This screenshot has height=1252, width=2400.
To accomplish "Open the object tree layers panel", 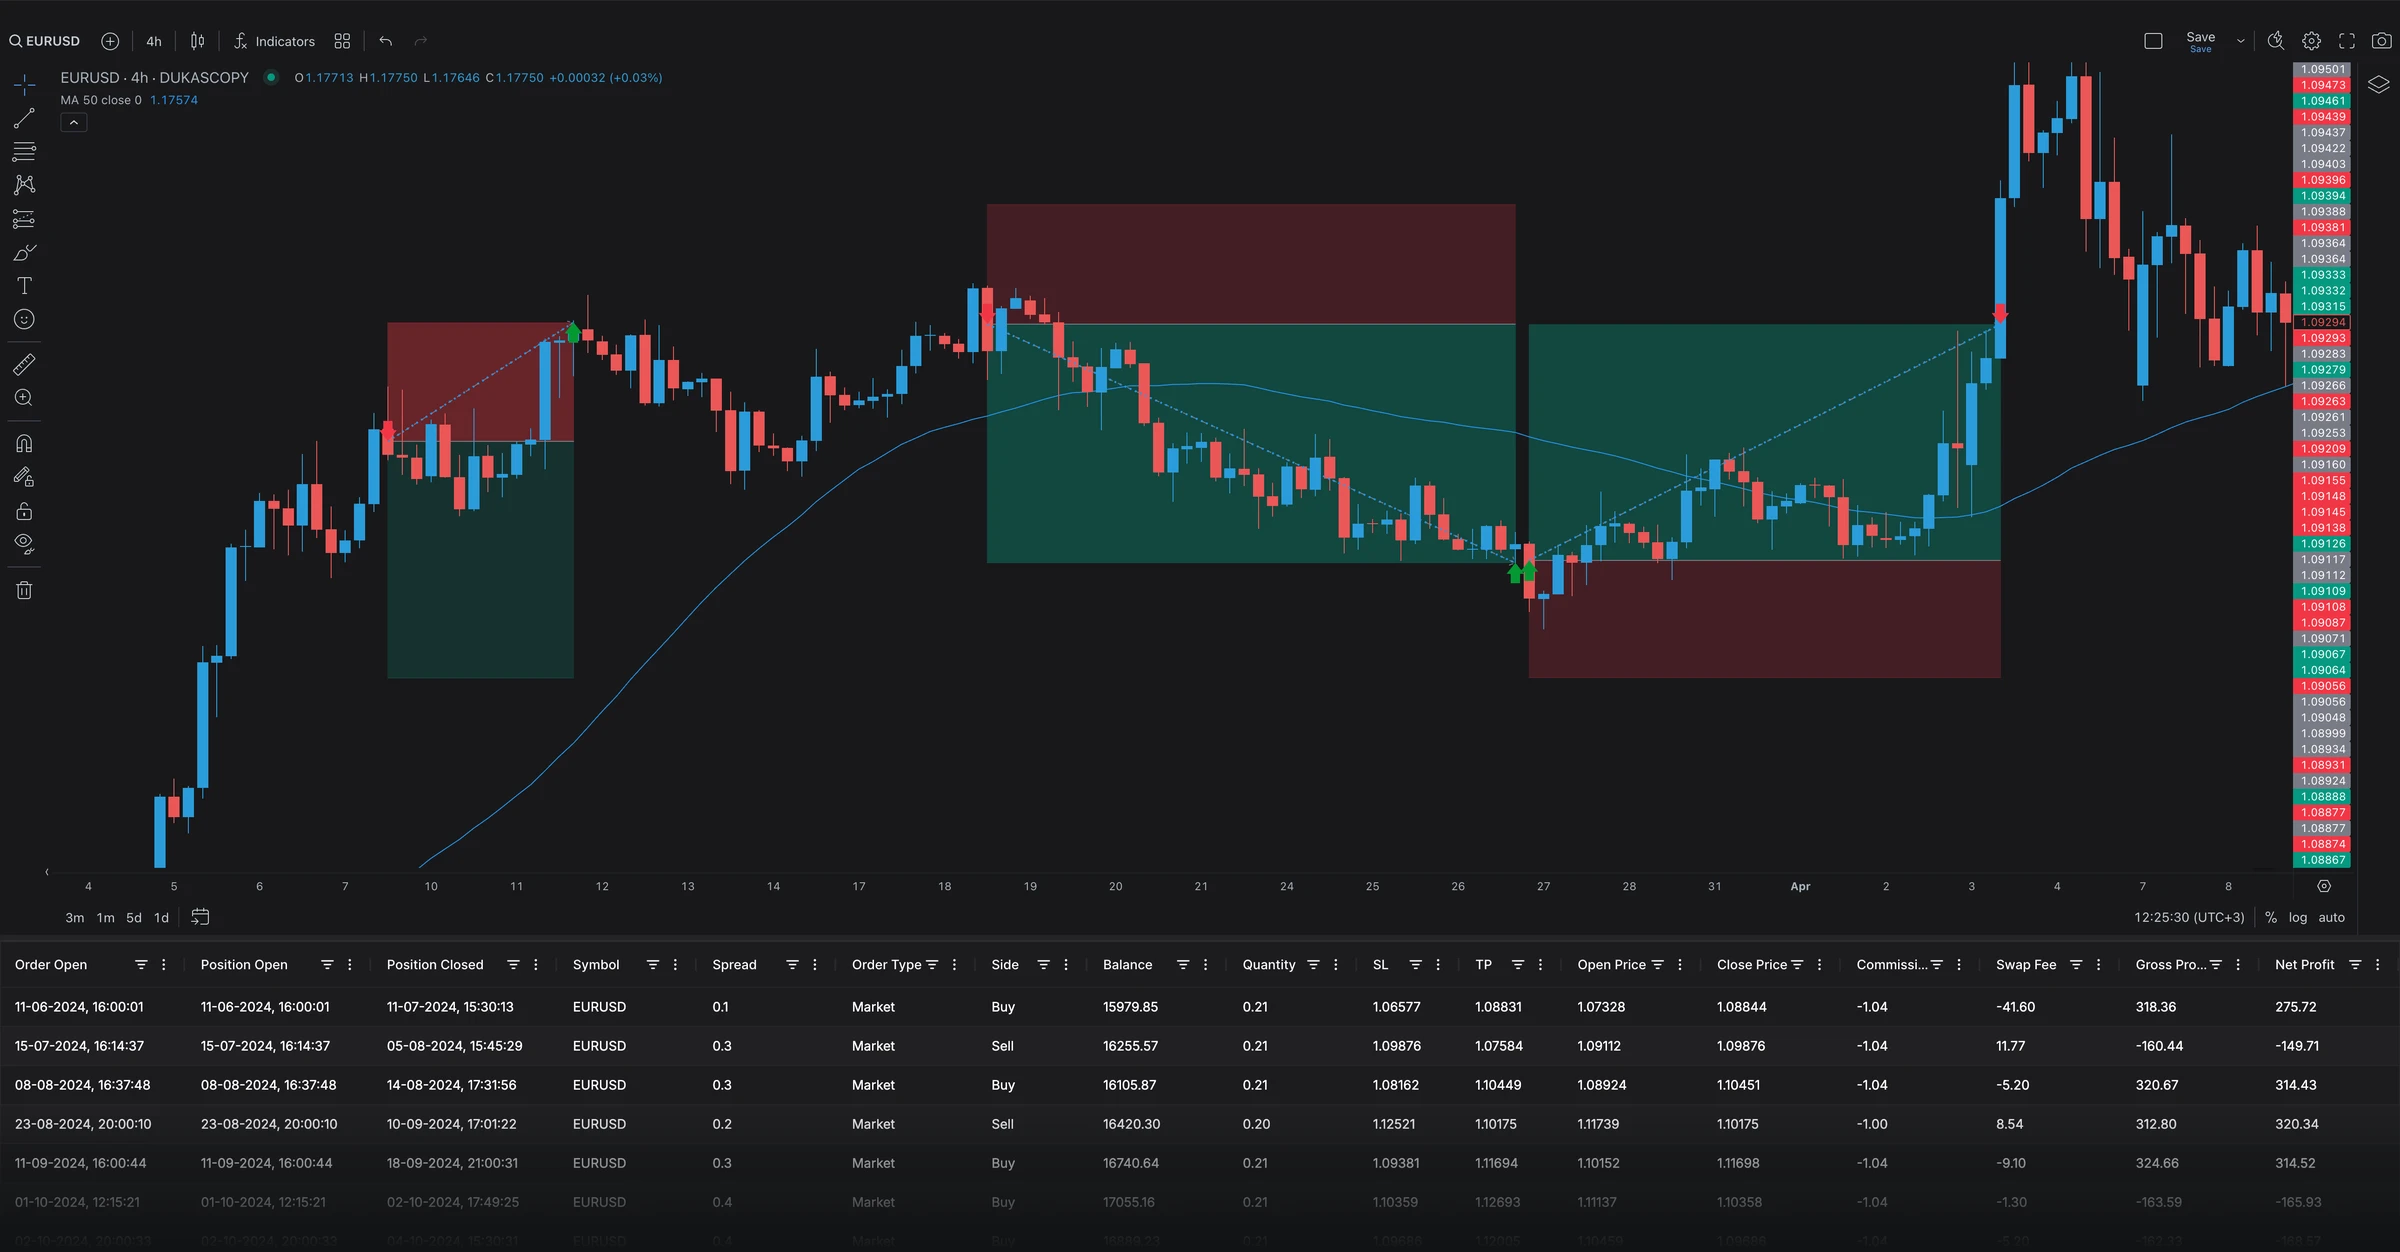I will [x=2378, y=84].
